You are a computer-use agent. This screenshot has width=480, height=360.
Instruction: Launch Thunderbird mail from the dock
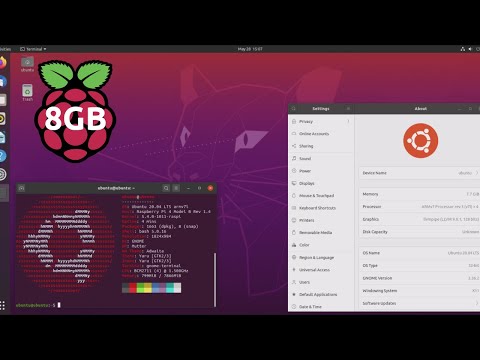[x=3, y=81]
